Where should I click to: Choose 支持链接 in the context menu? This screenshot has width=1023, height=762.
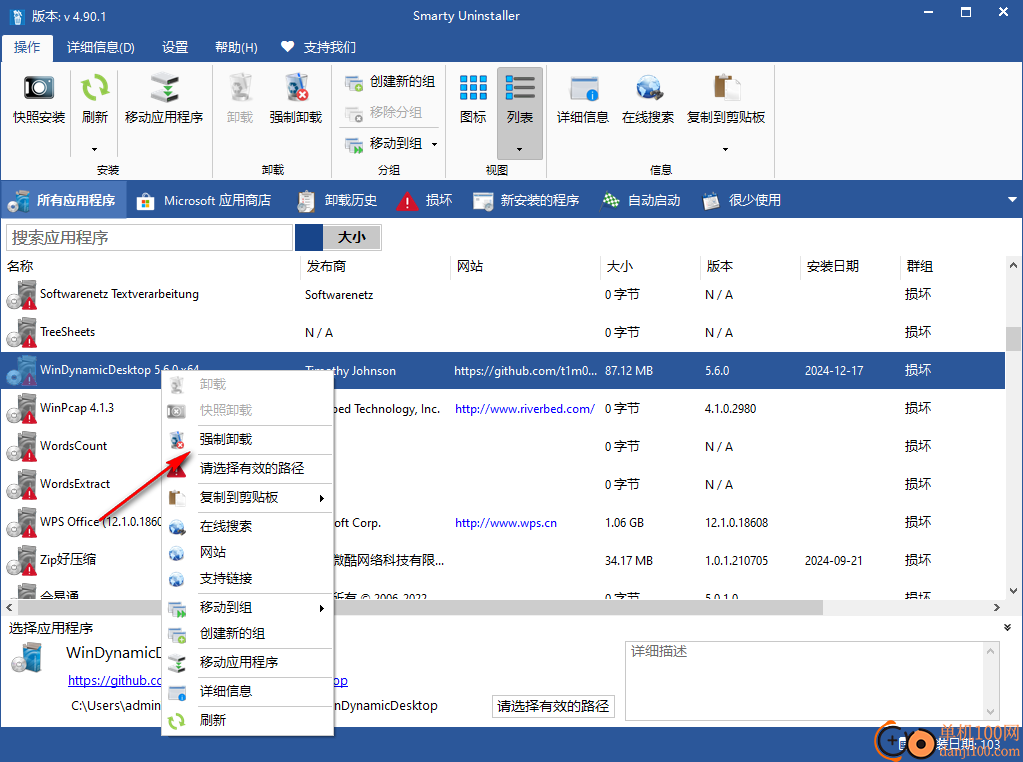(248, 579)
